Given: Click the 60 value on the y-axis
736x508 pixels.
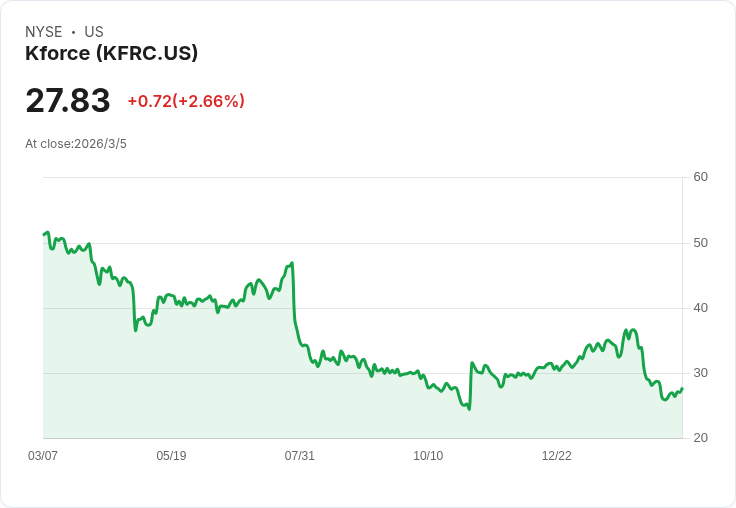Looking at the screenshot, I should 700,177.
